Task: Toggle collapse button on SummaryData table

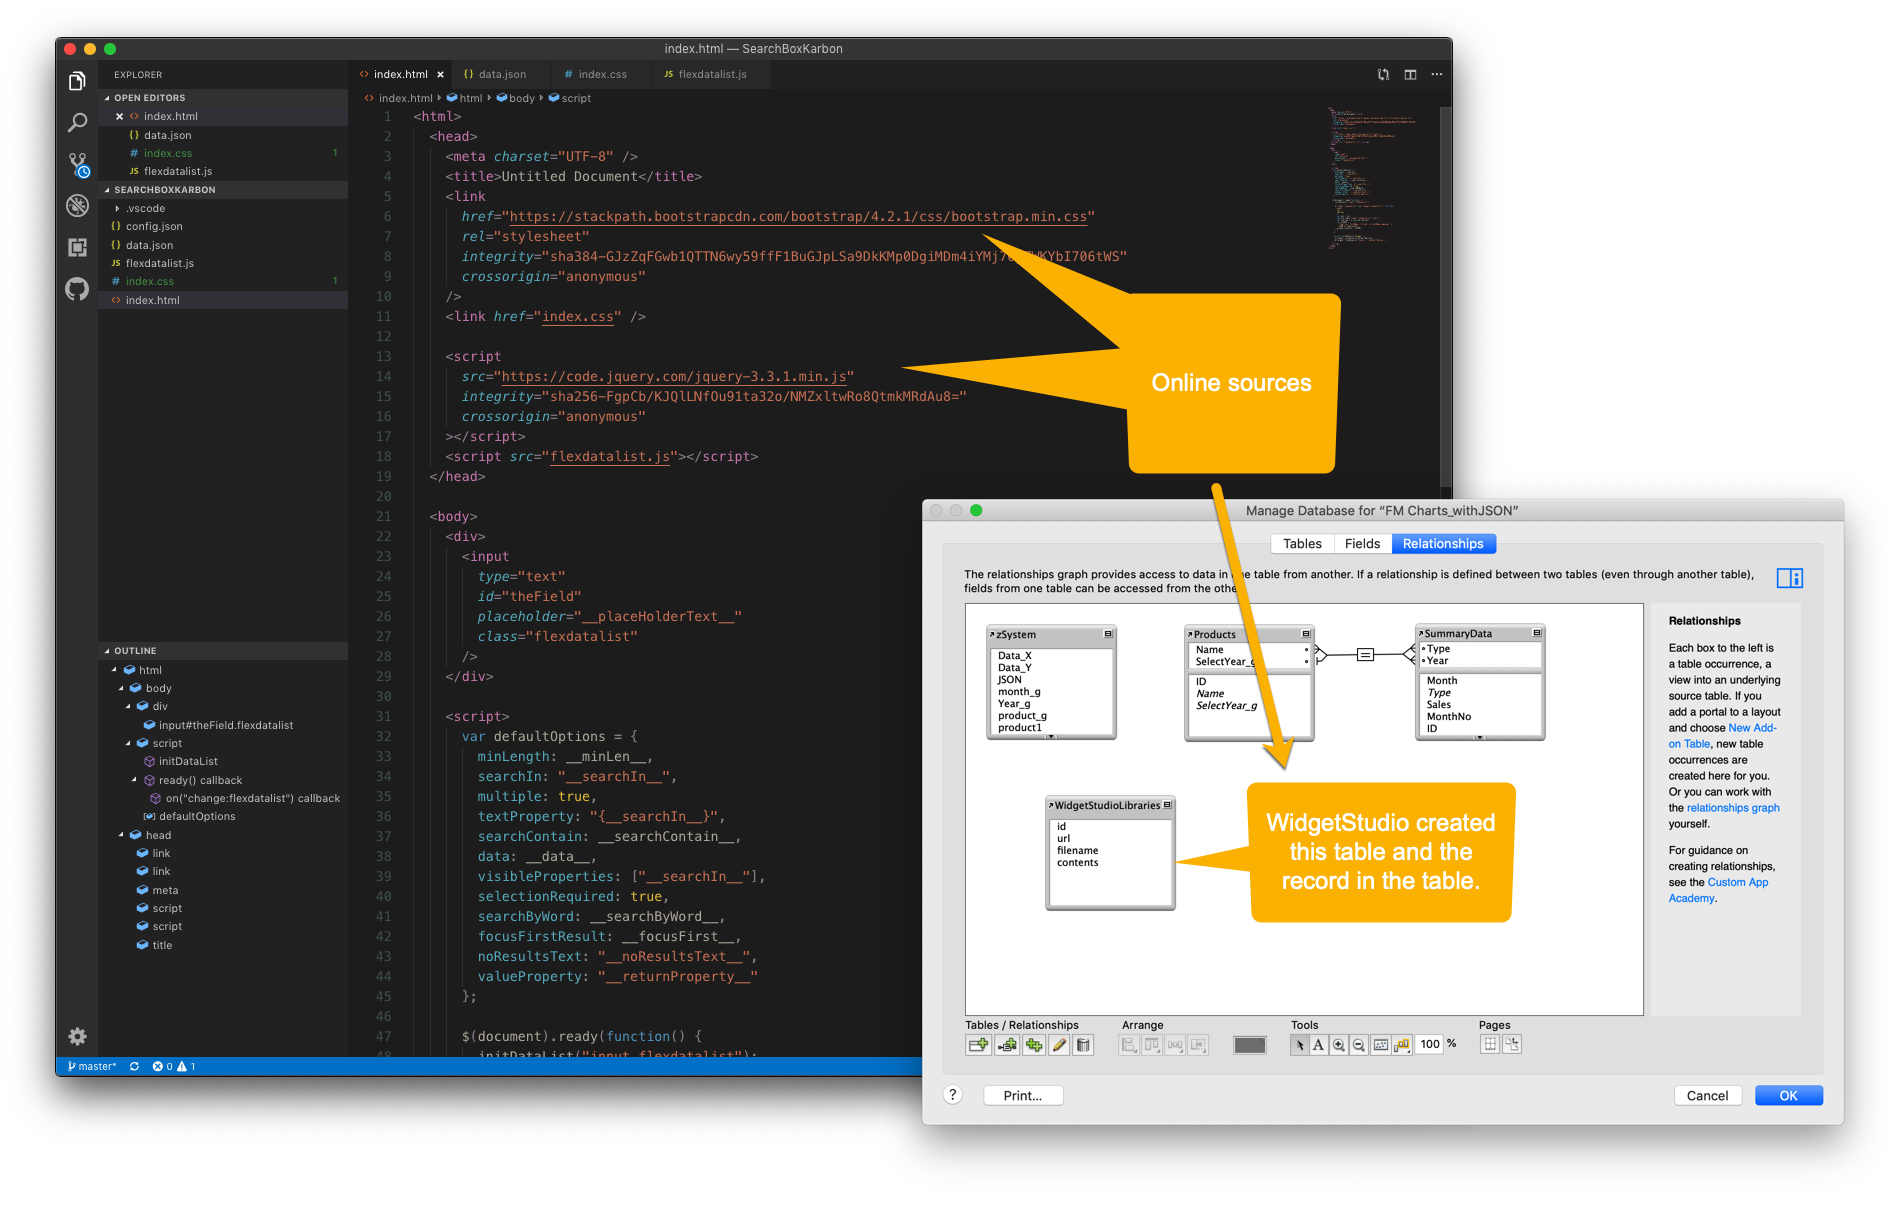Action: [x=1537, y=633]
